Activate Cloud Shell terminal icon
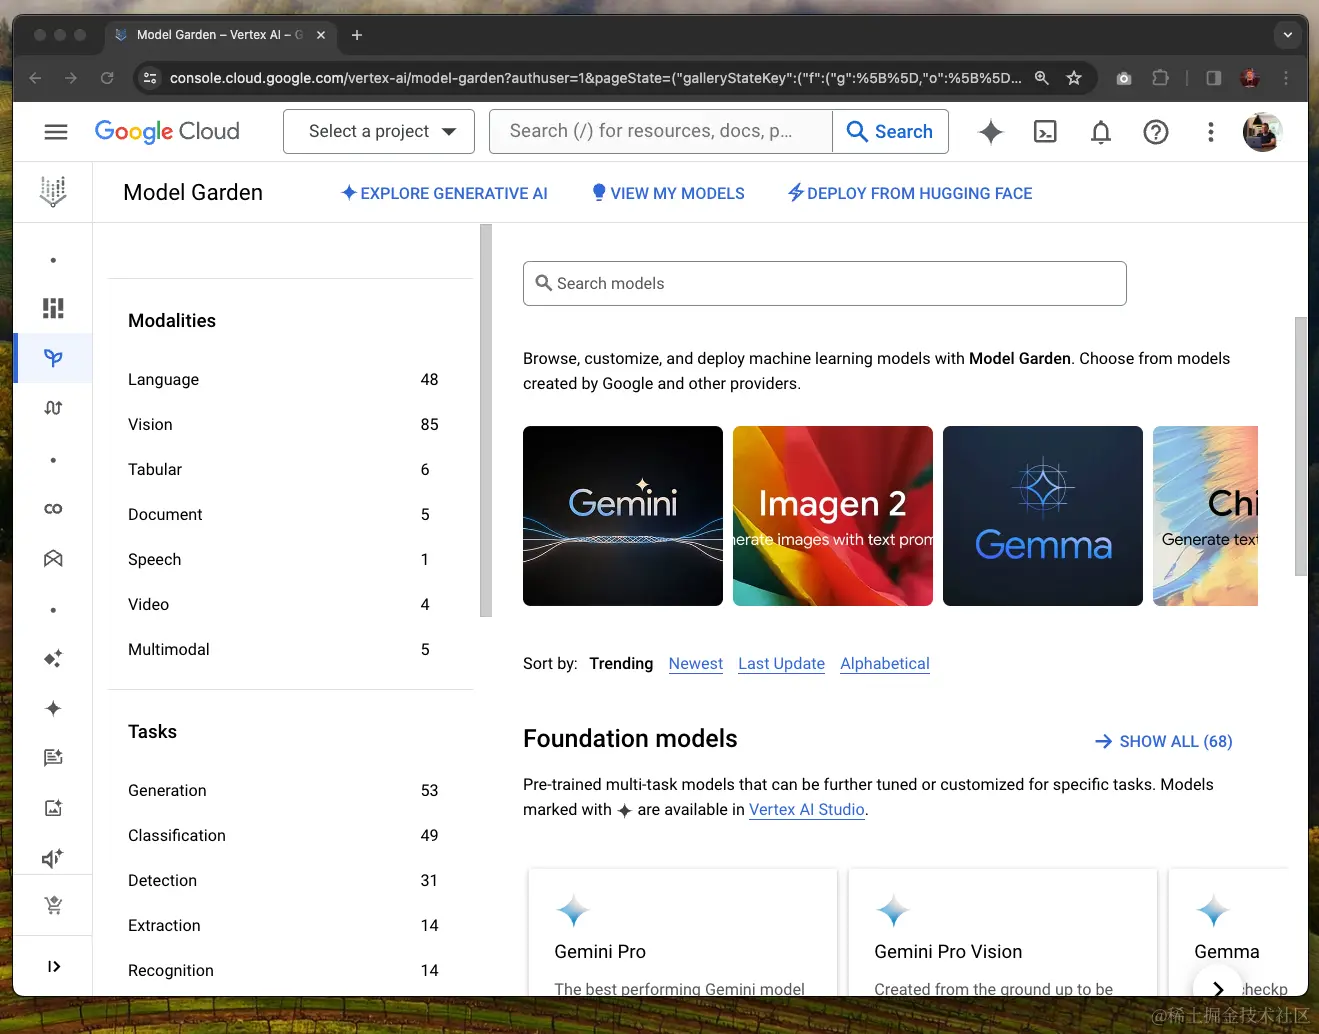1319x1034 pixels. click(1045, 131)
